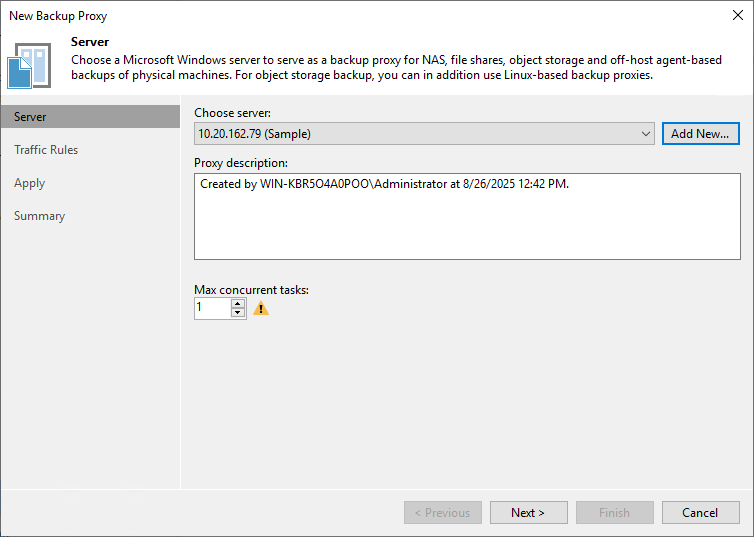Go to the Traffic Rules step
Image resolution: width=754 pixels, height=537 pixels.
click(x=46, y=150)
